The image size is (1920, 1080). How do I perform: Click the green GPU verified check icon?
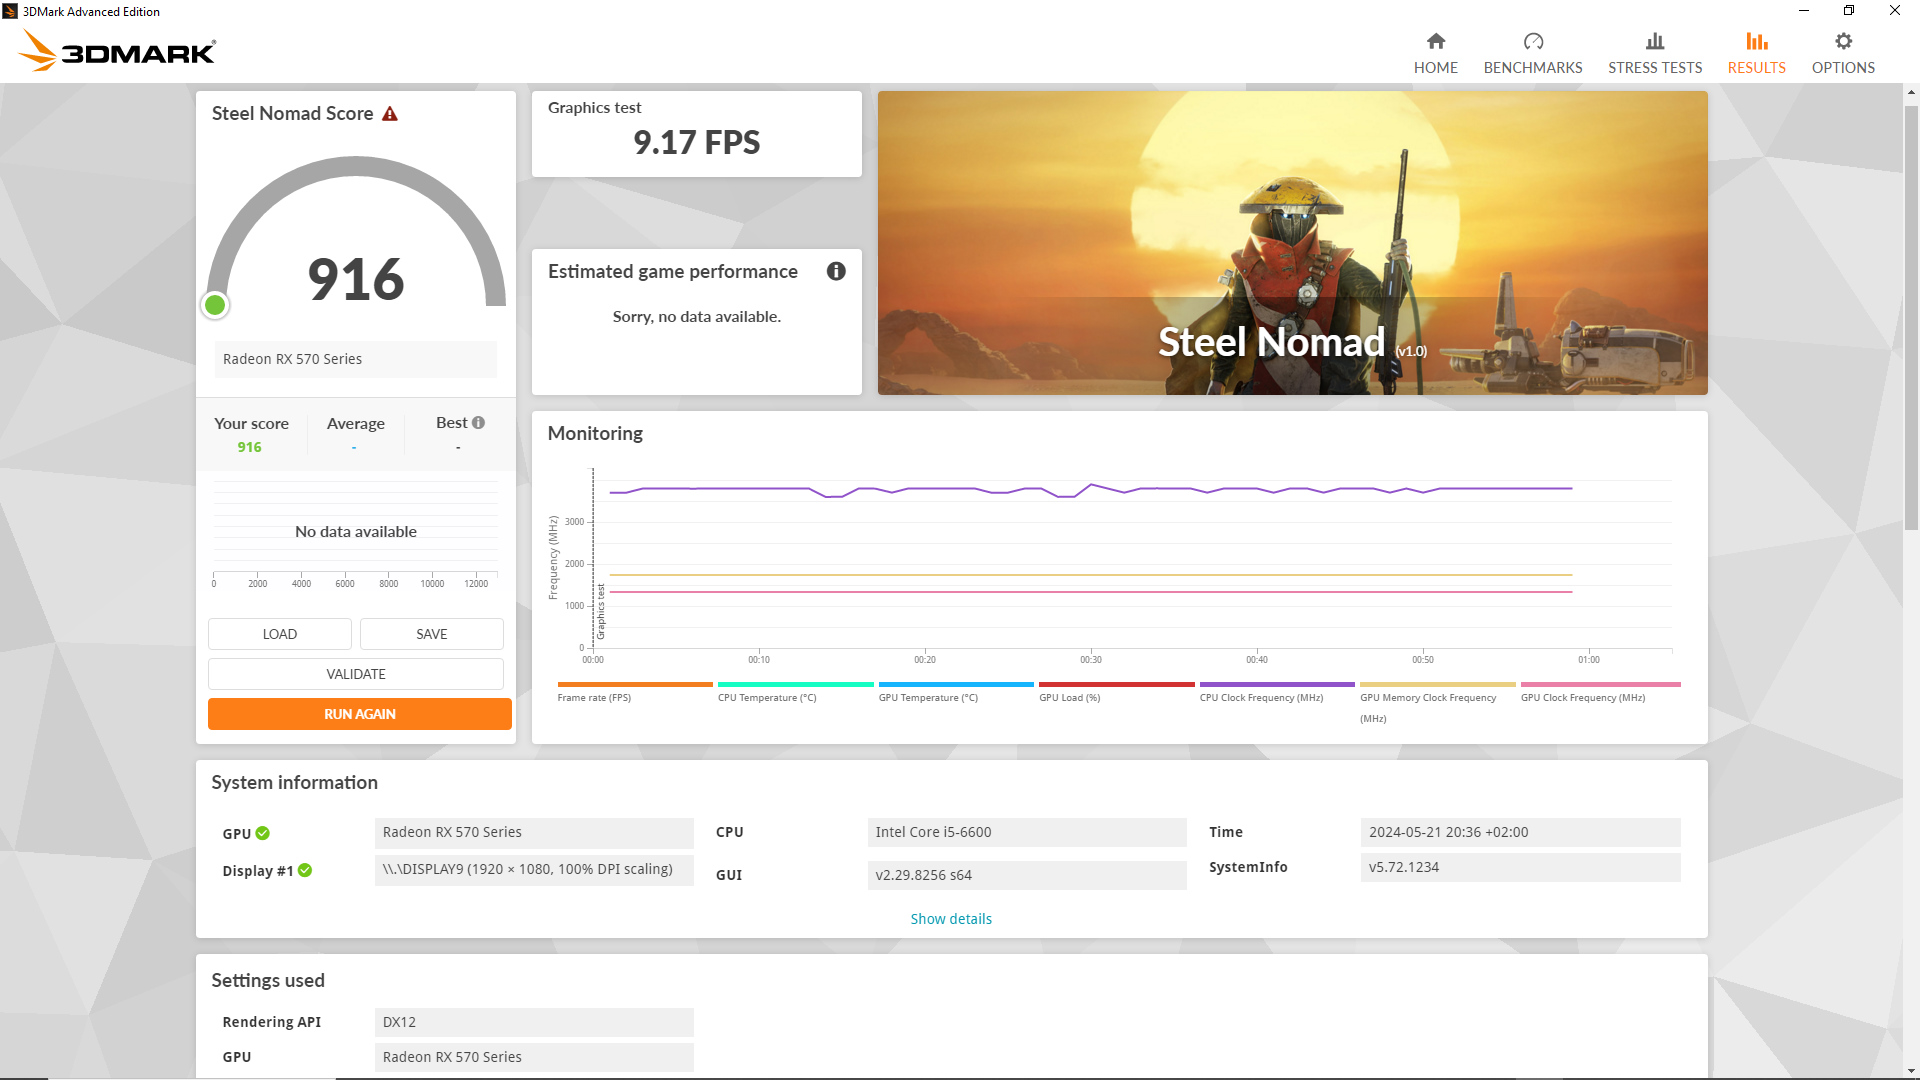tap(263, 833)
